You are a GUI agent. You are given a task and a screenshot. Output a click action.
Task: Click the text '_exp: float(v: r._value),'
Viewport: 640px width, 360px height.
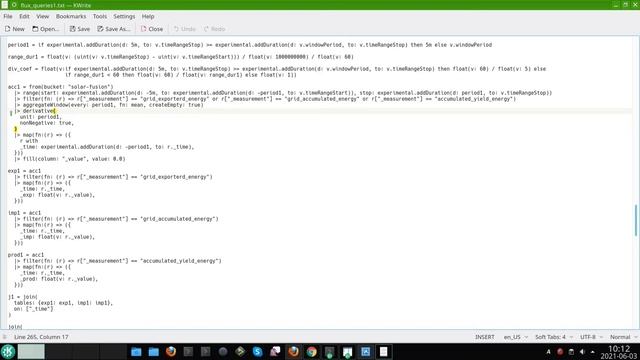pyautogui.click(x=57, y=195)
